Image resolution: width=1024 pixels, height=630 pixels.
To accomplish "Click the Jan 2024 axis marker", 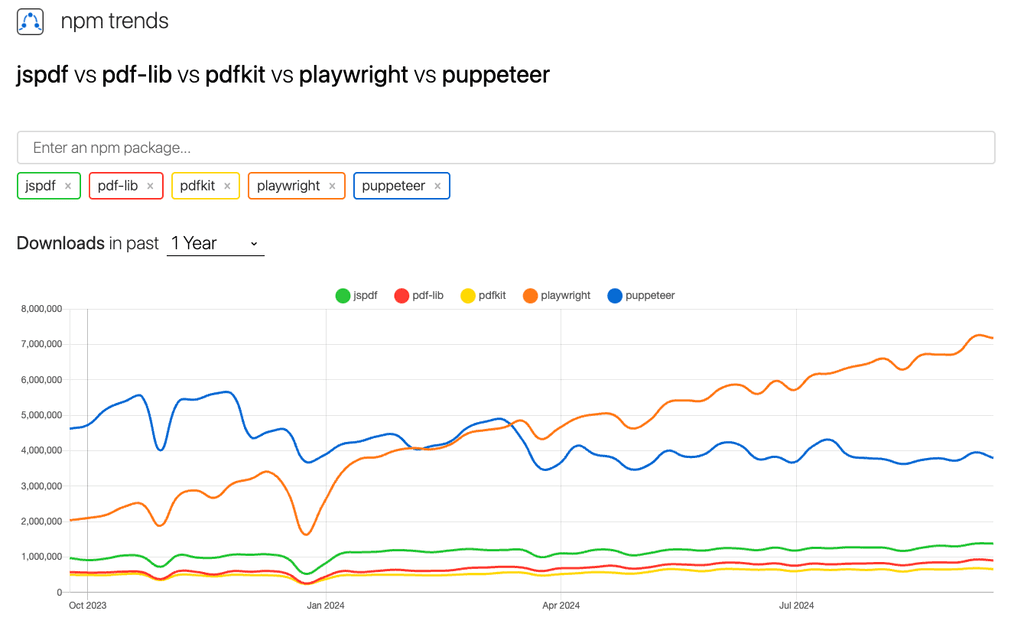I will (325, 605).
